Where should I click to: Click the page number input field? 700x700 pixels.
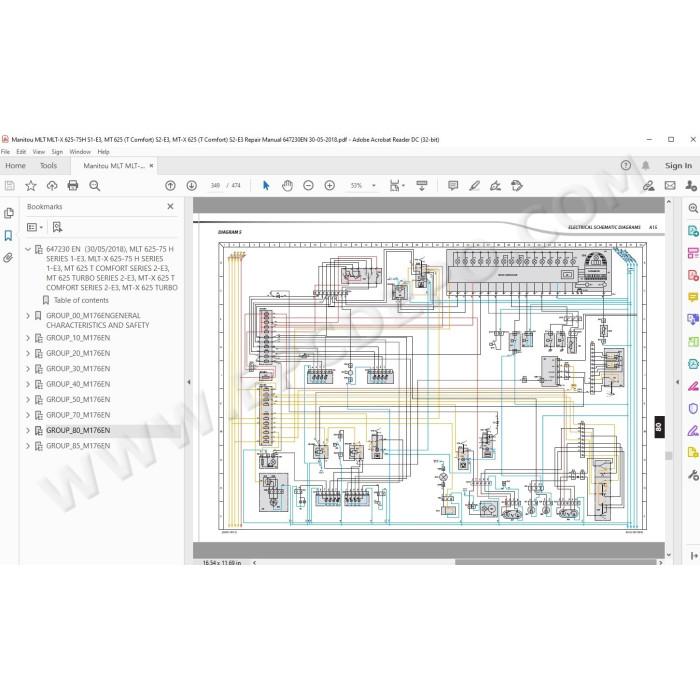[215, 185]
